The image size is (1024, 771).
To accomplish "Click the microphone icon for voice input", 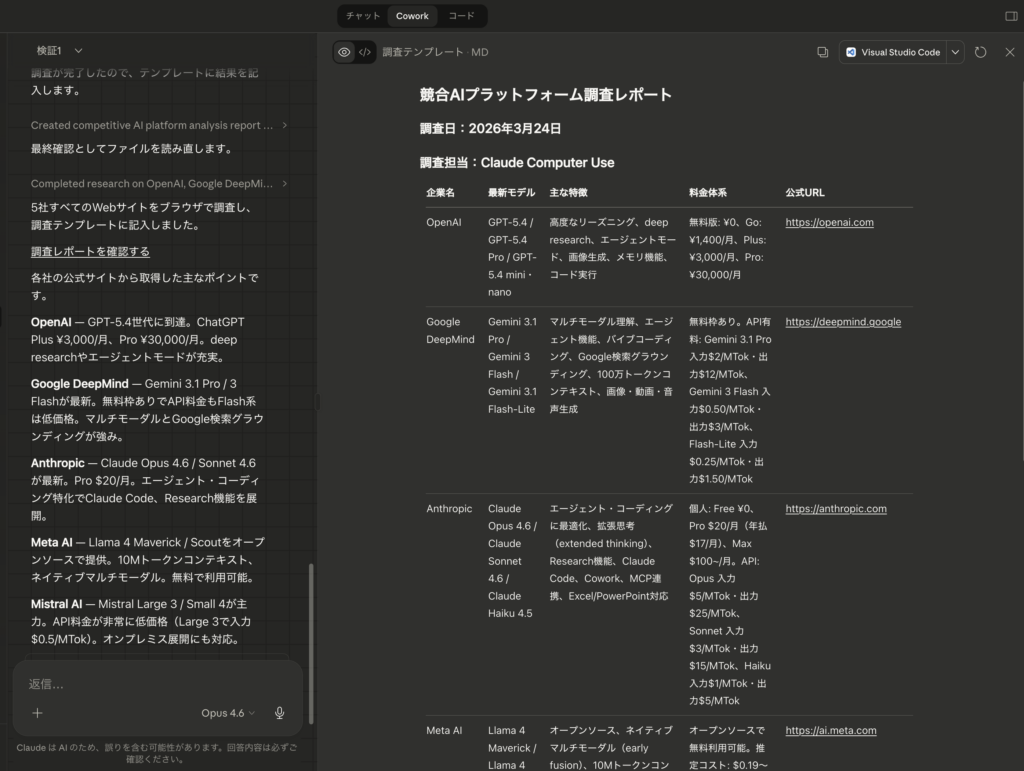I will 280,712.
